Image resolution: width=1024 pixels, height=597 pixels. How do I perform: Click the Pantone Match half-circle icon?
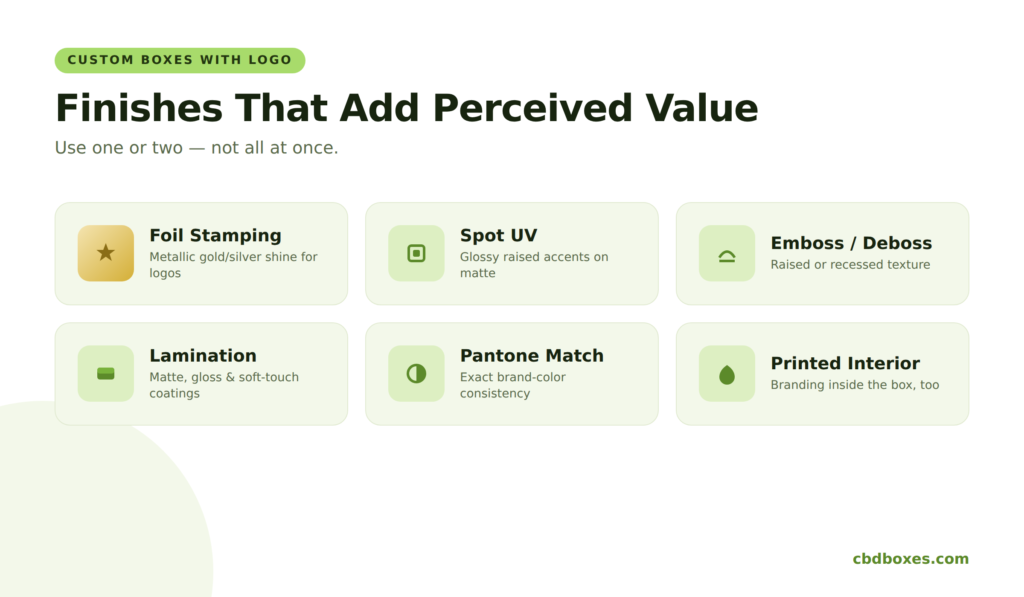(416, 374)
